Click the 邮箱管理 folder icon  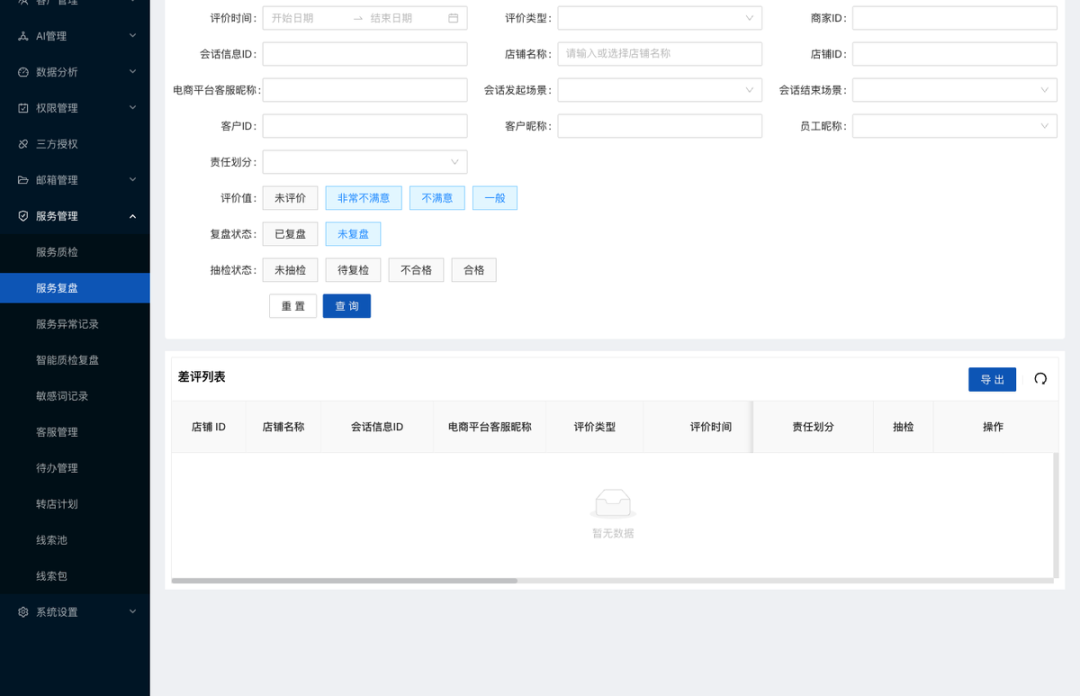coord(23,180)
